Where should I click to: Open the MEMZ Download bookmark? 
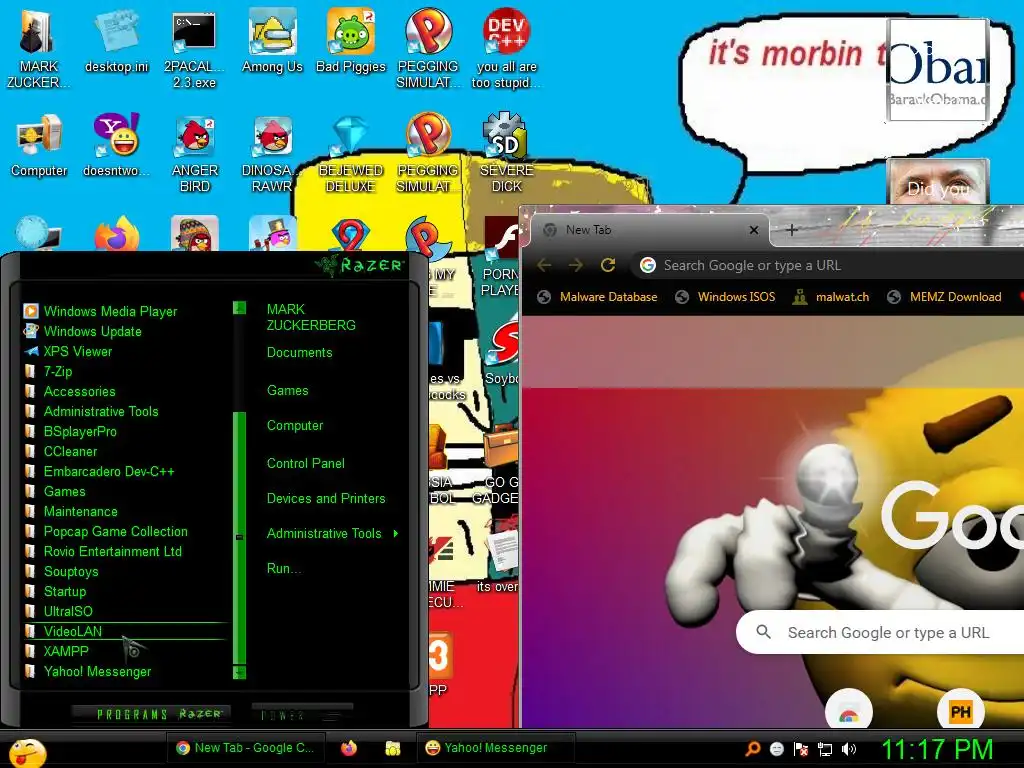pos(944,297)
